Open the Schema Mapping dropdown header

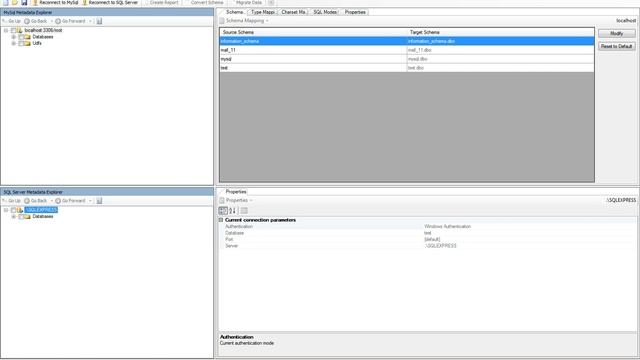coord(244,20)
